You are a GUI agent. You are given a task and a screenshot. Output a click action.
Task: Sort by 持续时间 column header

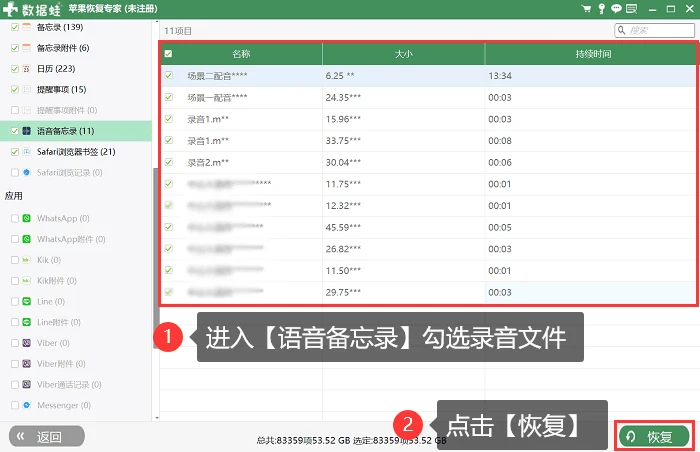[592, 54]
